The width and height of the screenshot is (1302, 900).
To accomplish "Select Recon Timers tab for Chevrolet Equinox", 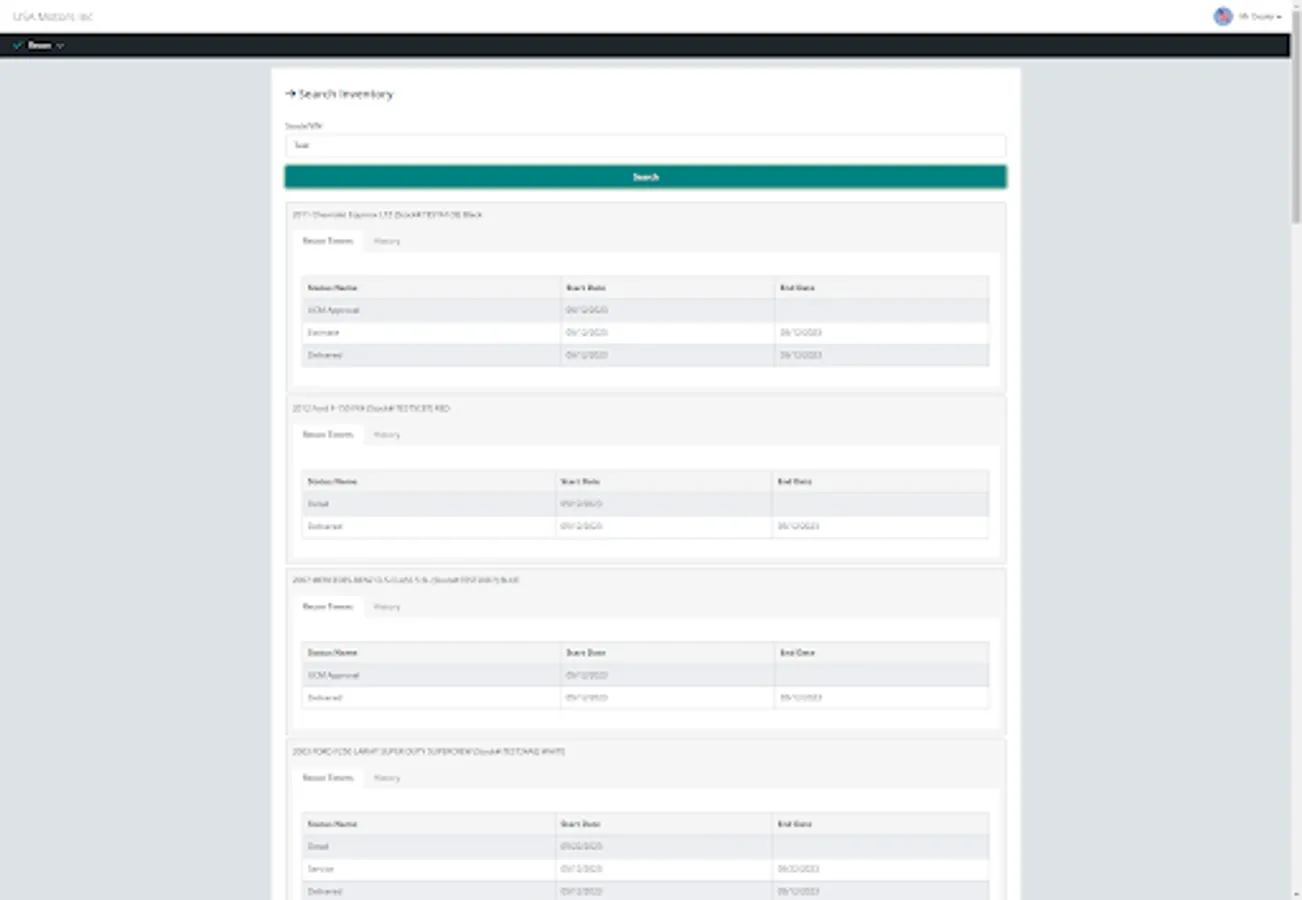I will [x=328, y=241].
